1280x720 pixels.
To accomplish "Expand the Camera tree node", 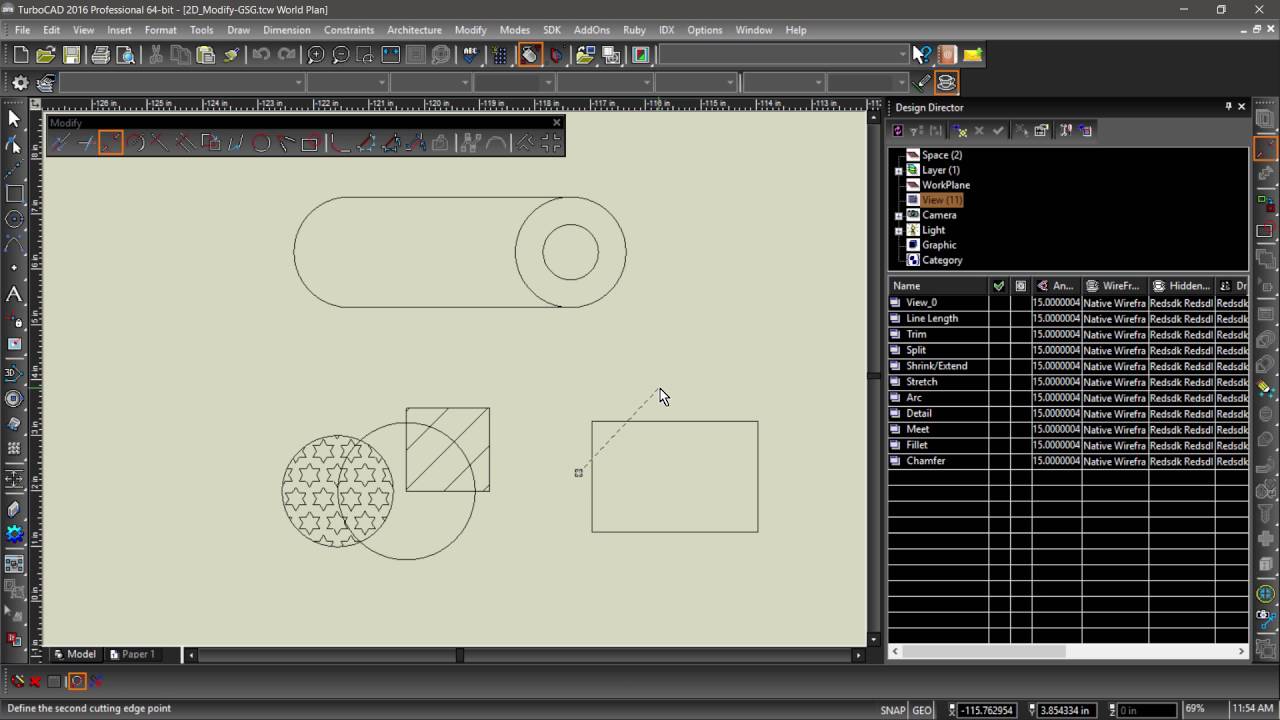I will pos(898,216).
